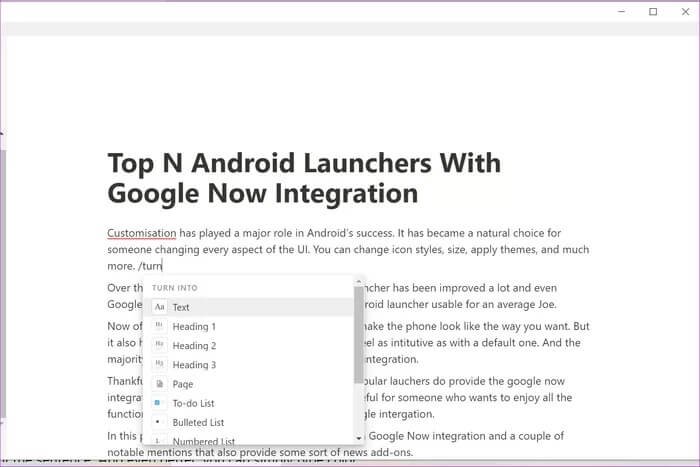Choose Heading 2 from Turn Into list
This screenshot has height=467, width=700.
[249, 346]
